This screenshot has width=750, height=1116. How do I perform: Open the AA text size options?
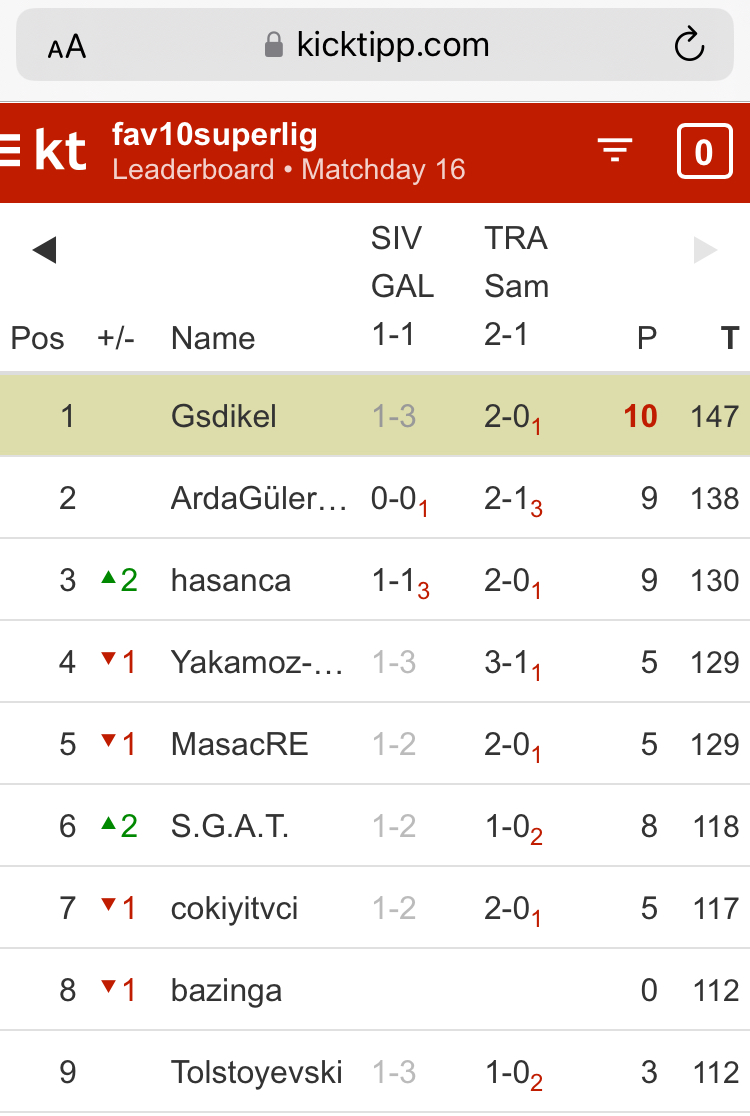[67, 47]
